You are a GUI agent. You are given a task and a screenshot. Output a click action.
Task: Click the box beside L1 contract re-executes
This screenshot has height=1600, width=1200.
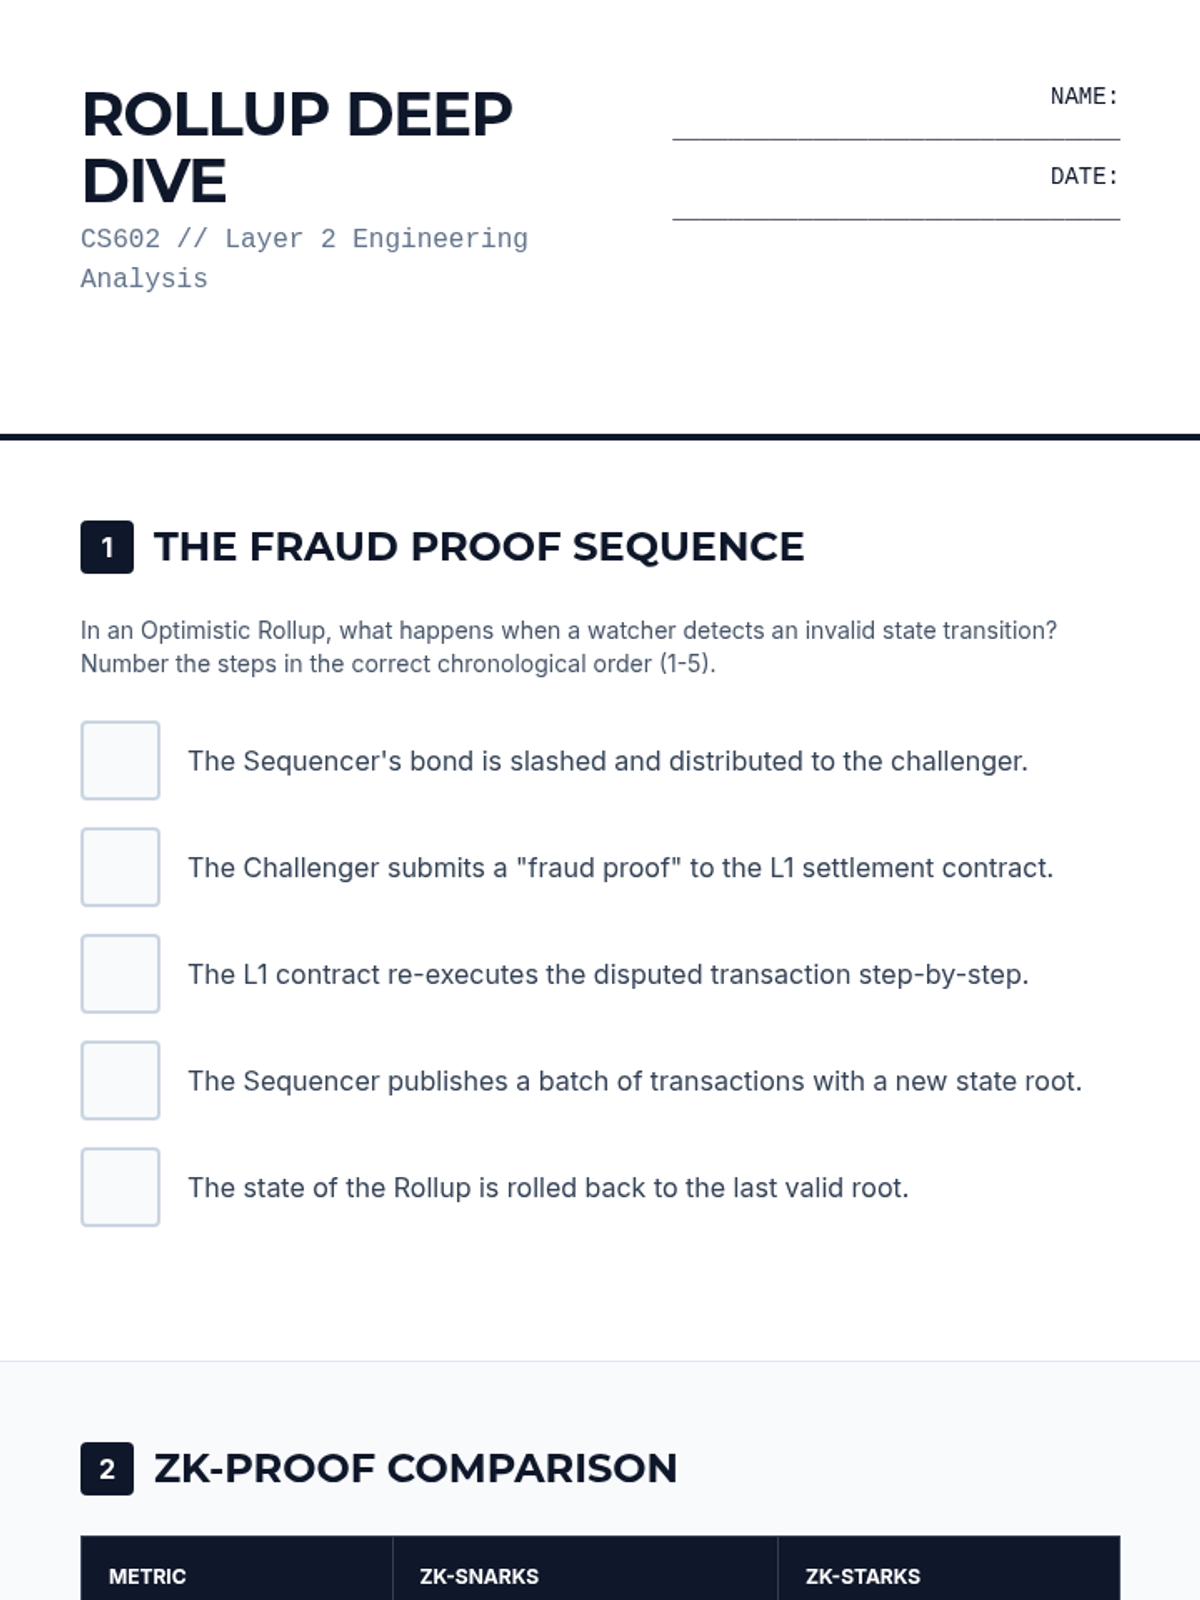pos(120,974)
